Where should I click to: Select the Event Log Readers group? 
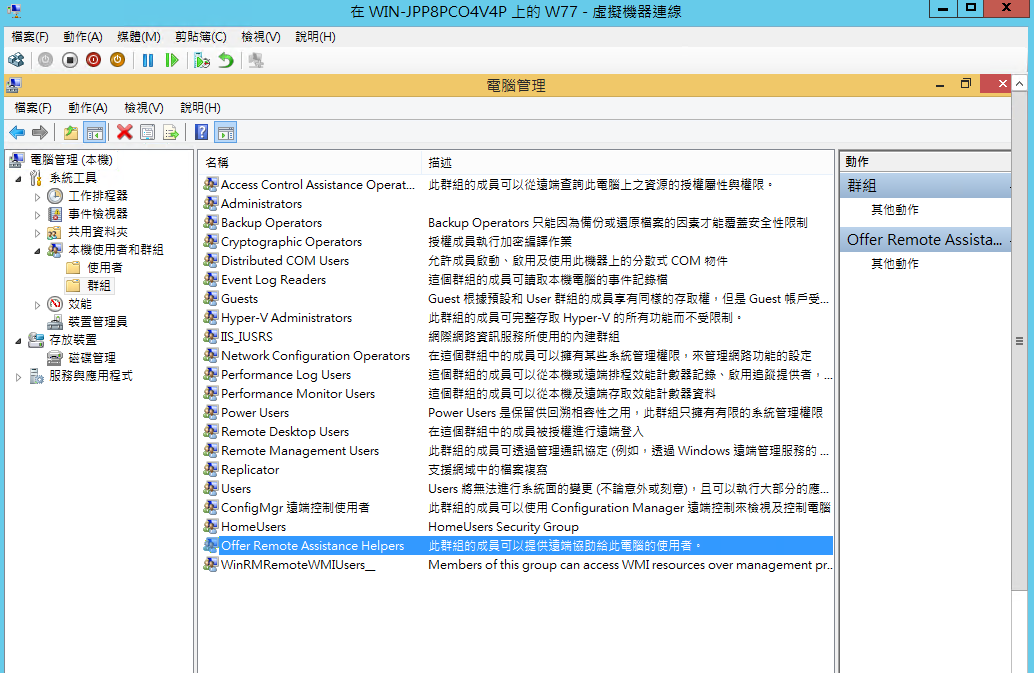(x=273, y=280)
